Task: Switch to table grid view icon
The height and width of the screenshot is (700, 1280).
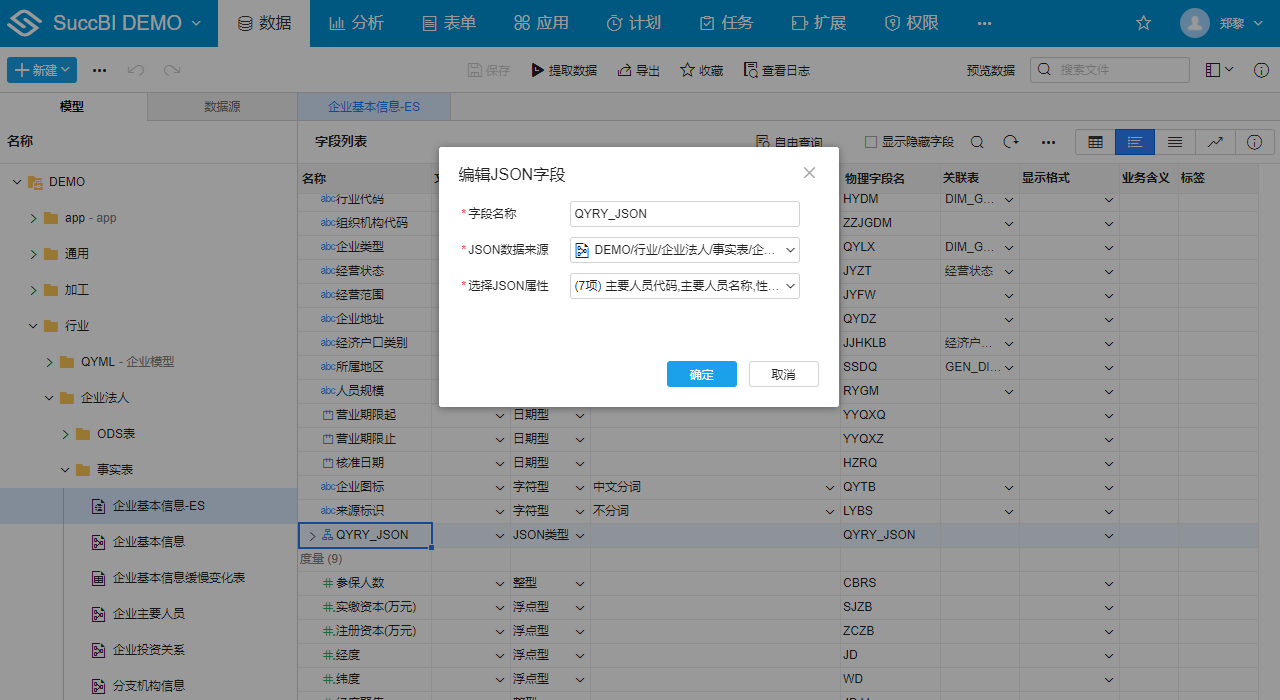Action: coord(1095,142)
